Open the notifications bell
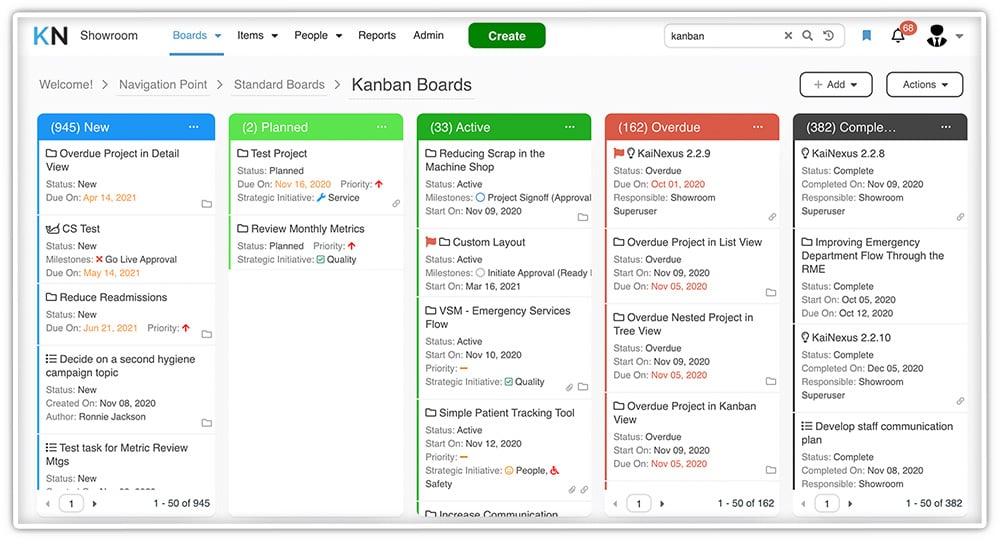 898,37
